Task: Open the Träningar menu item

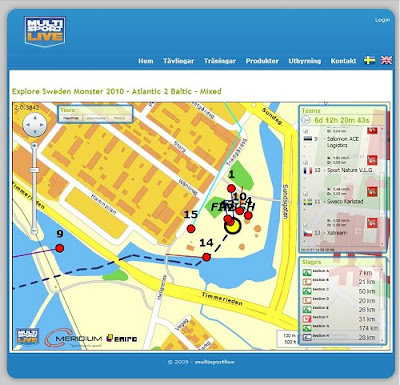Action: (220, 61)
